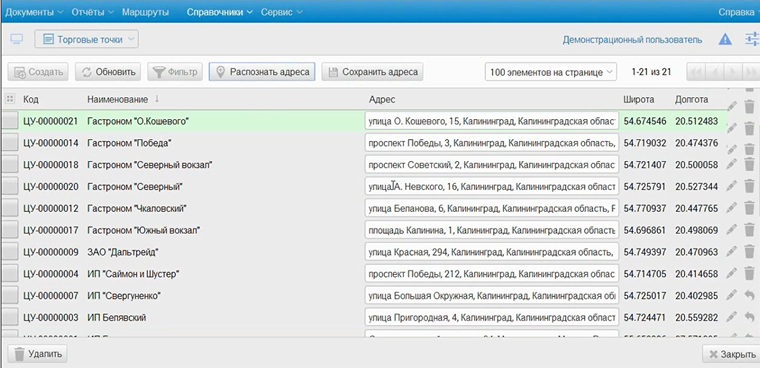Open the Сервис menu

282,12
